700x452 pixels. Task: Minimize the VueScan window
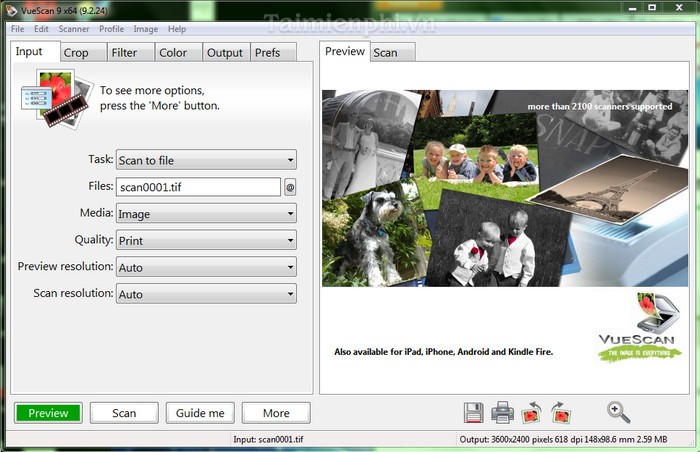[x=632, y=8]
